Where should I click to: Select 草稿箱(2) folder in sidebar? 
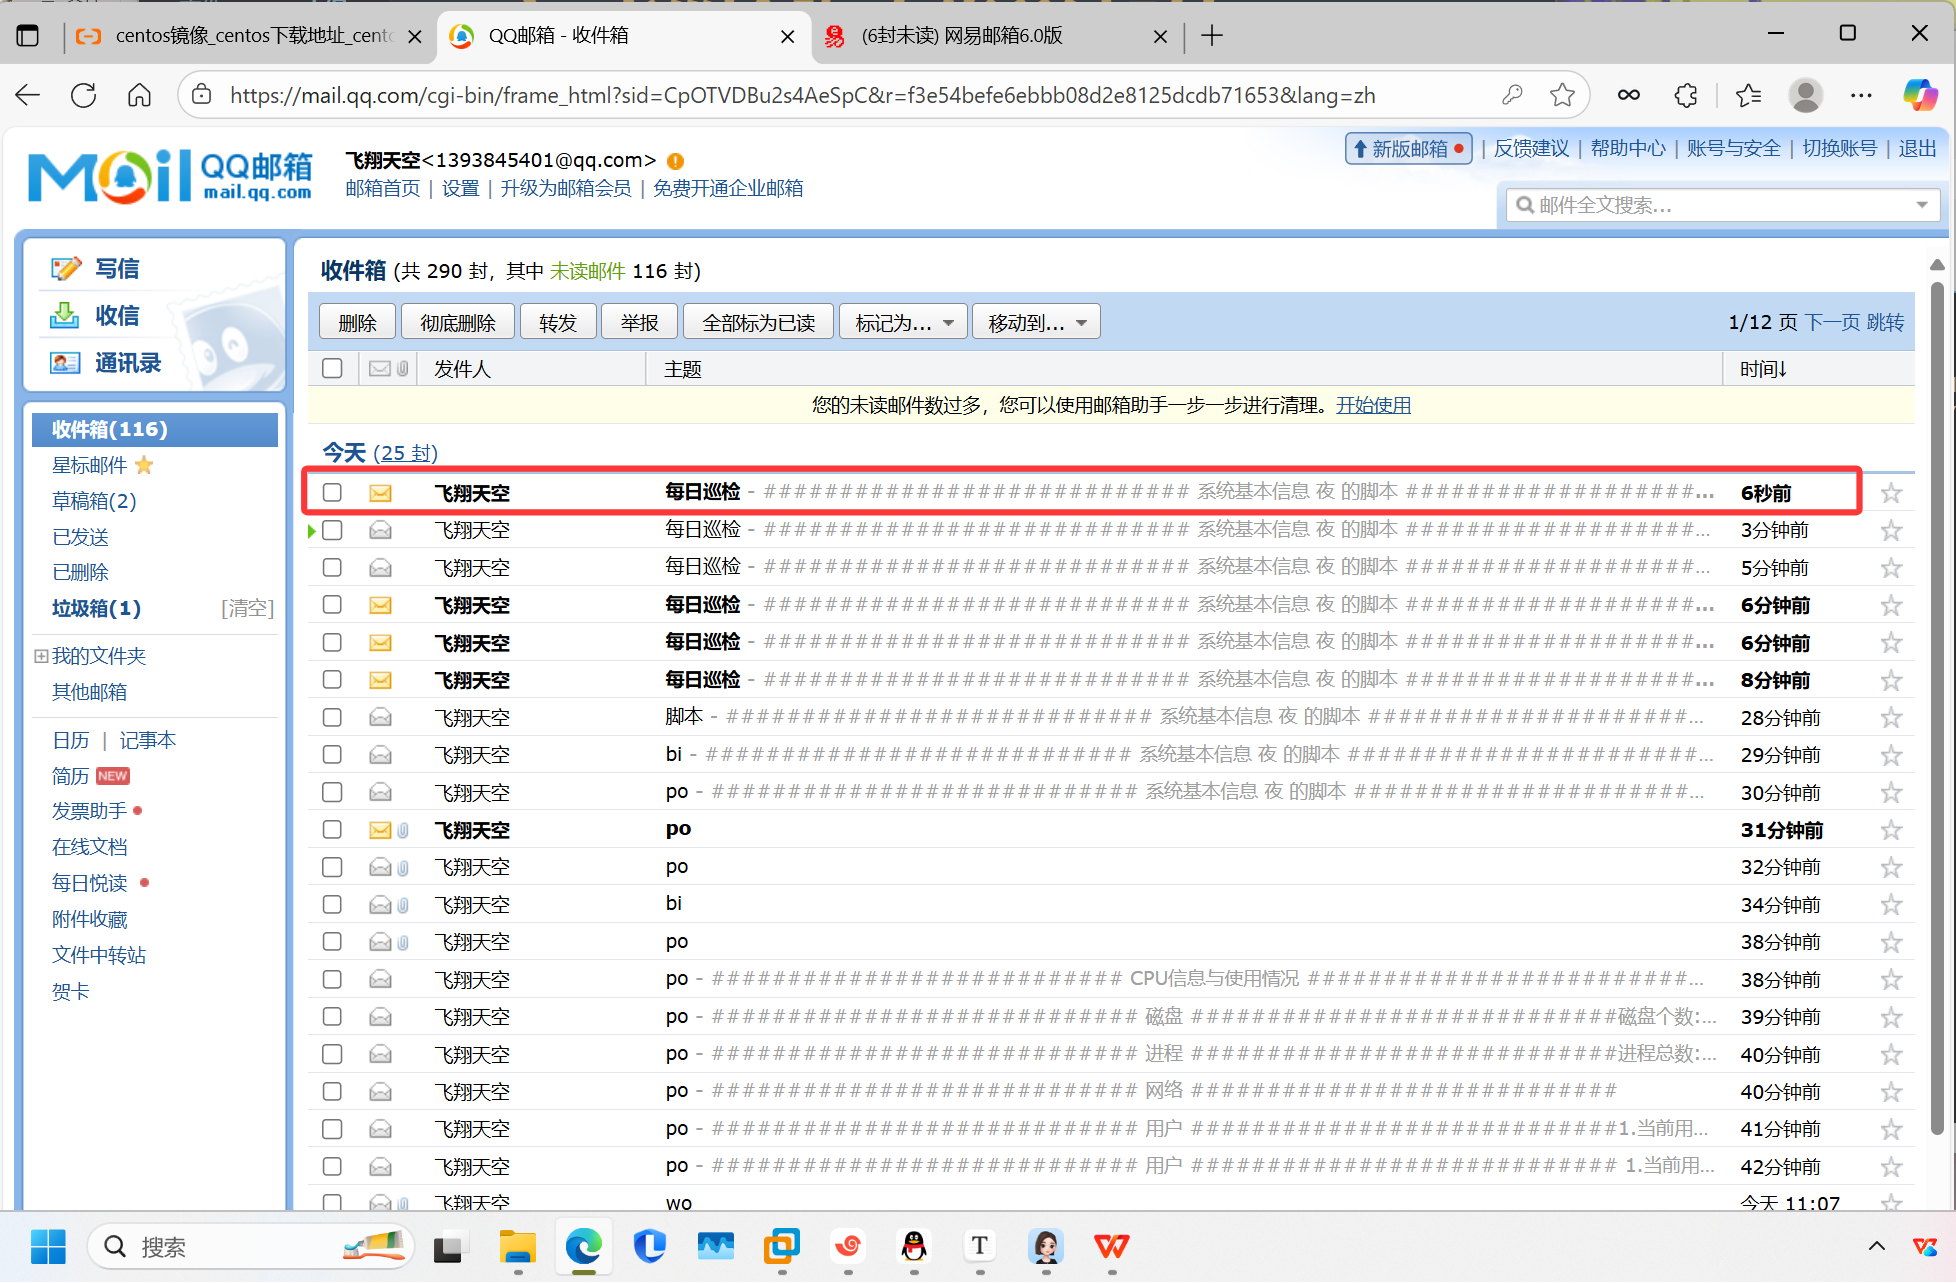[x=94, y=501]
